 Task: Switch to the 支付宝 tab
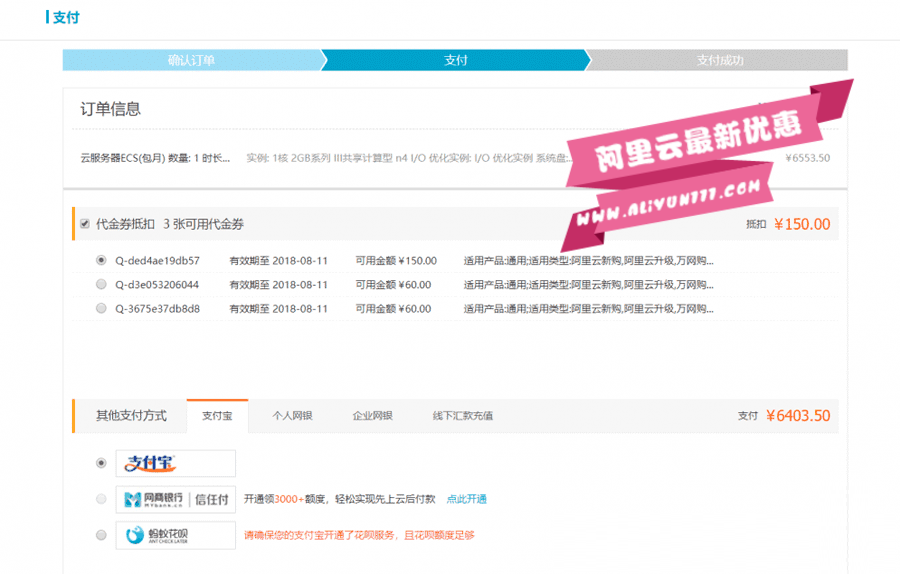(x=217, y=416)
